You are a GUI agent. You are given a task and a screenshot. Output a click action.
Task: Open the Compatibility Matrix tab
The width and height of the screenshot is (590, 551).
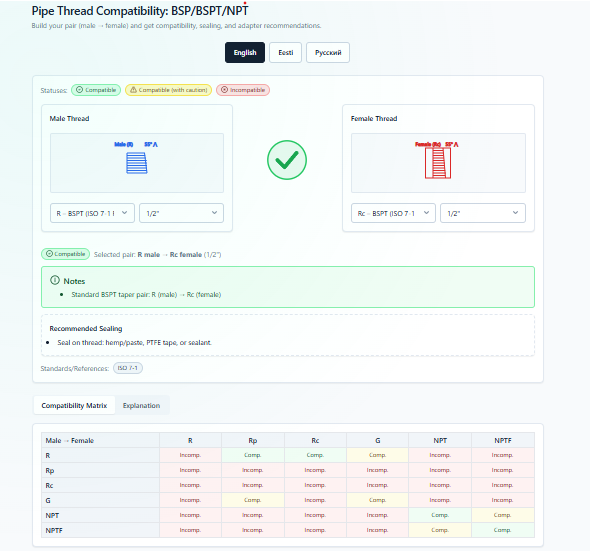[x=74, y=405]
